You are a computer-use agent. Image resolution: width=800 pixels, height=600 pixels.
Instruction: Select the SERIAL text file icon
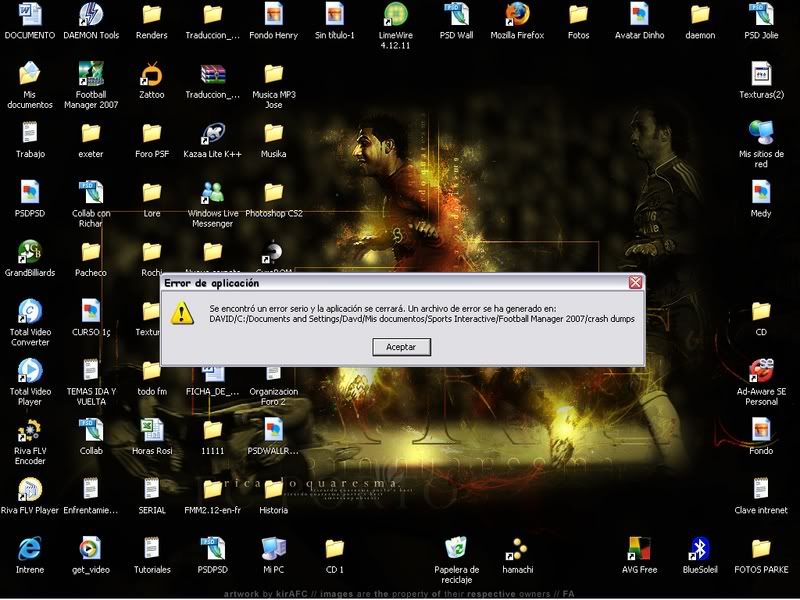pyautogui.click(x=152, y=489)
